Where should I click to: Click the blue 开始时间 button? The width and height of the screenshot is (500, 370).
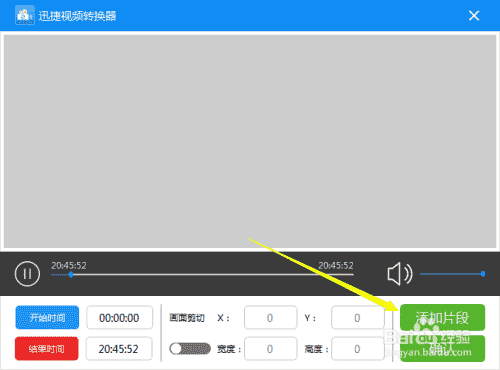47,317
